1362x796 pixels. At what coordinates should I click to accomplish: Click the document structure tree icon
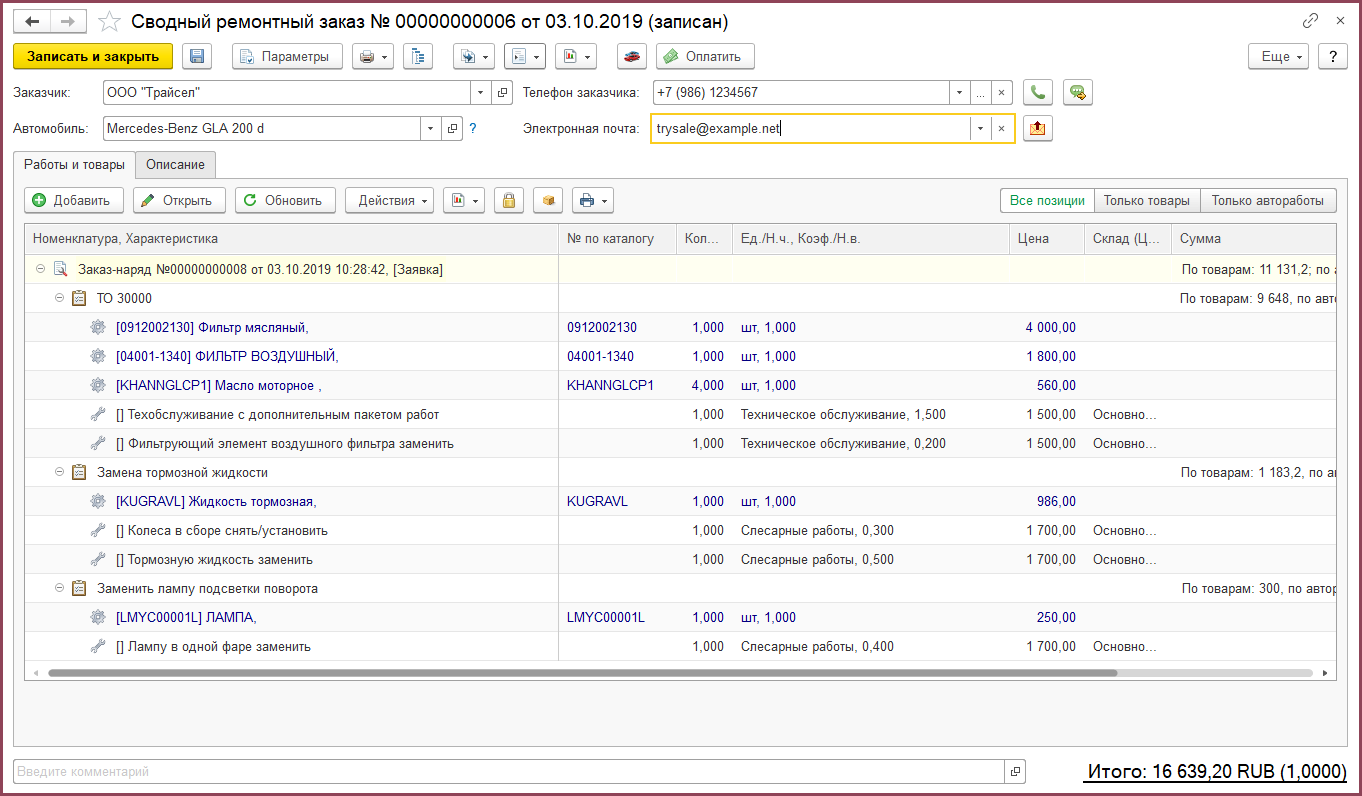click(x=418, y=57)
